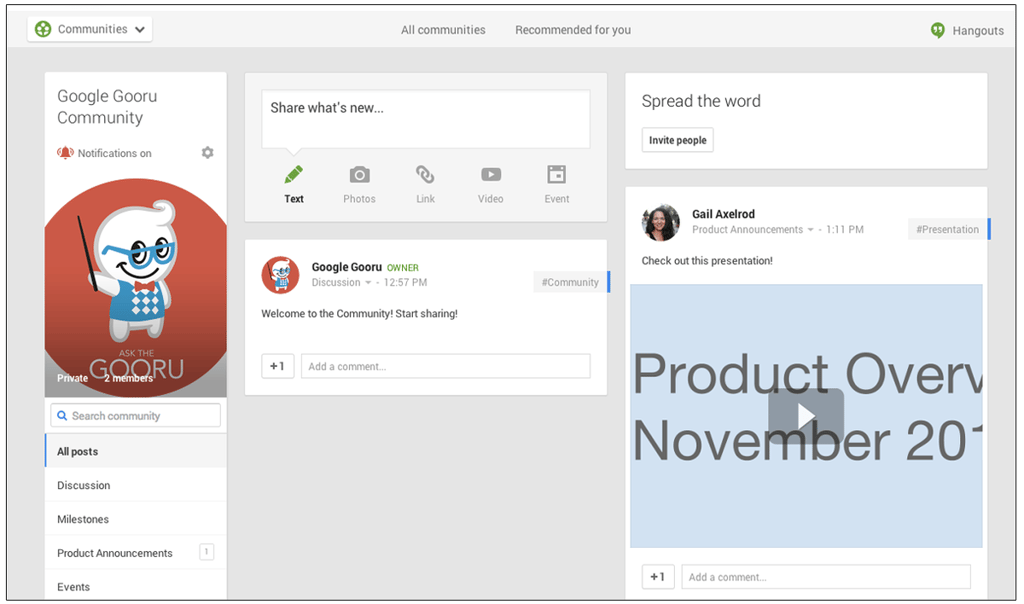This screenshot has width=1024, height=604.
Task: Attach a link using the chain icon
Action: pyautogui.click(x=425, y=175)
